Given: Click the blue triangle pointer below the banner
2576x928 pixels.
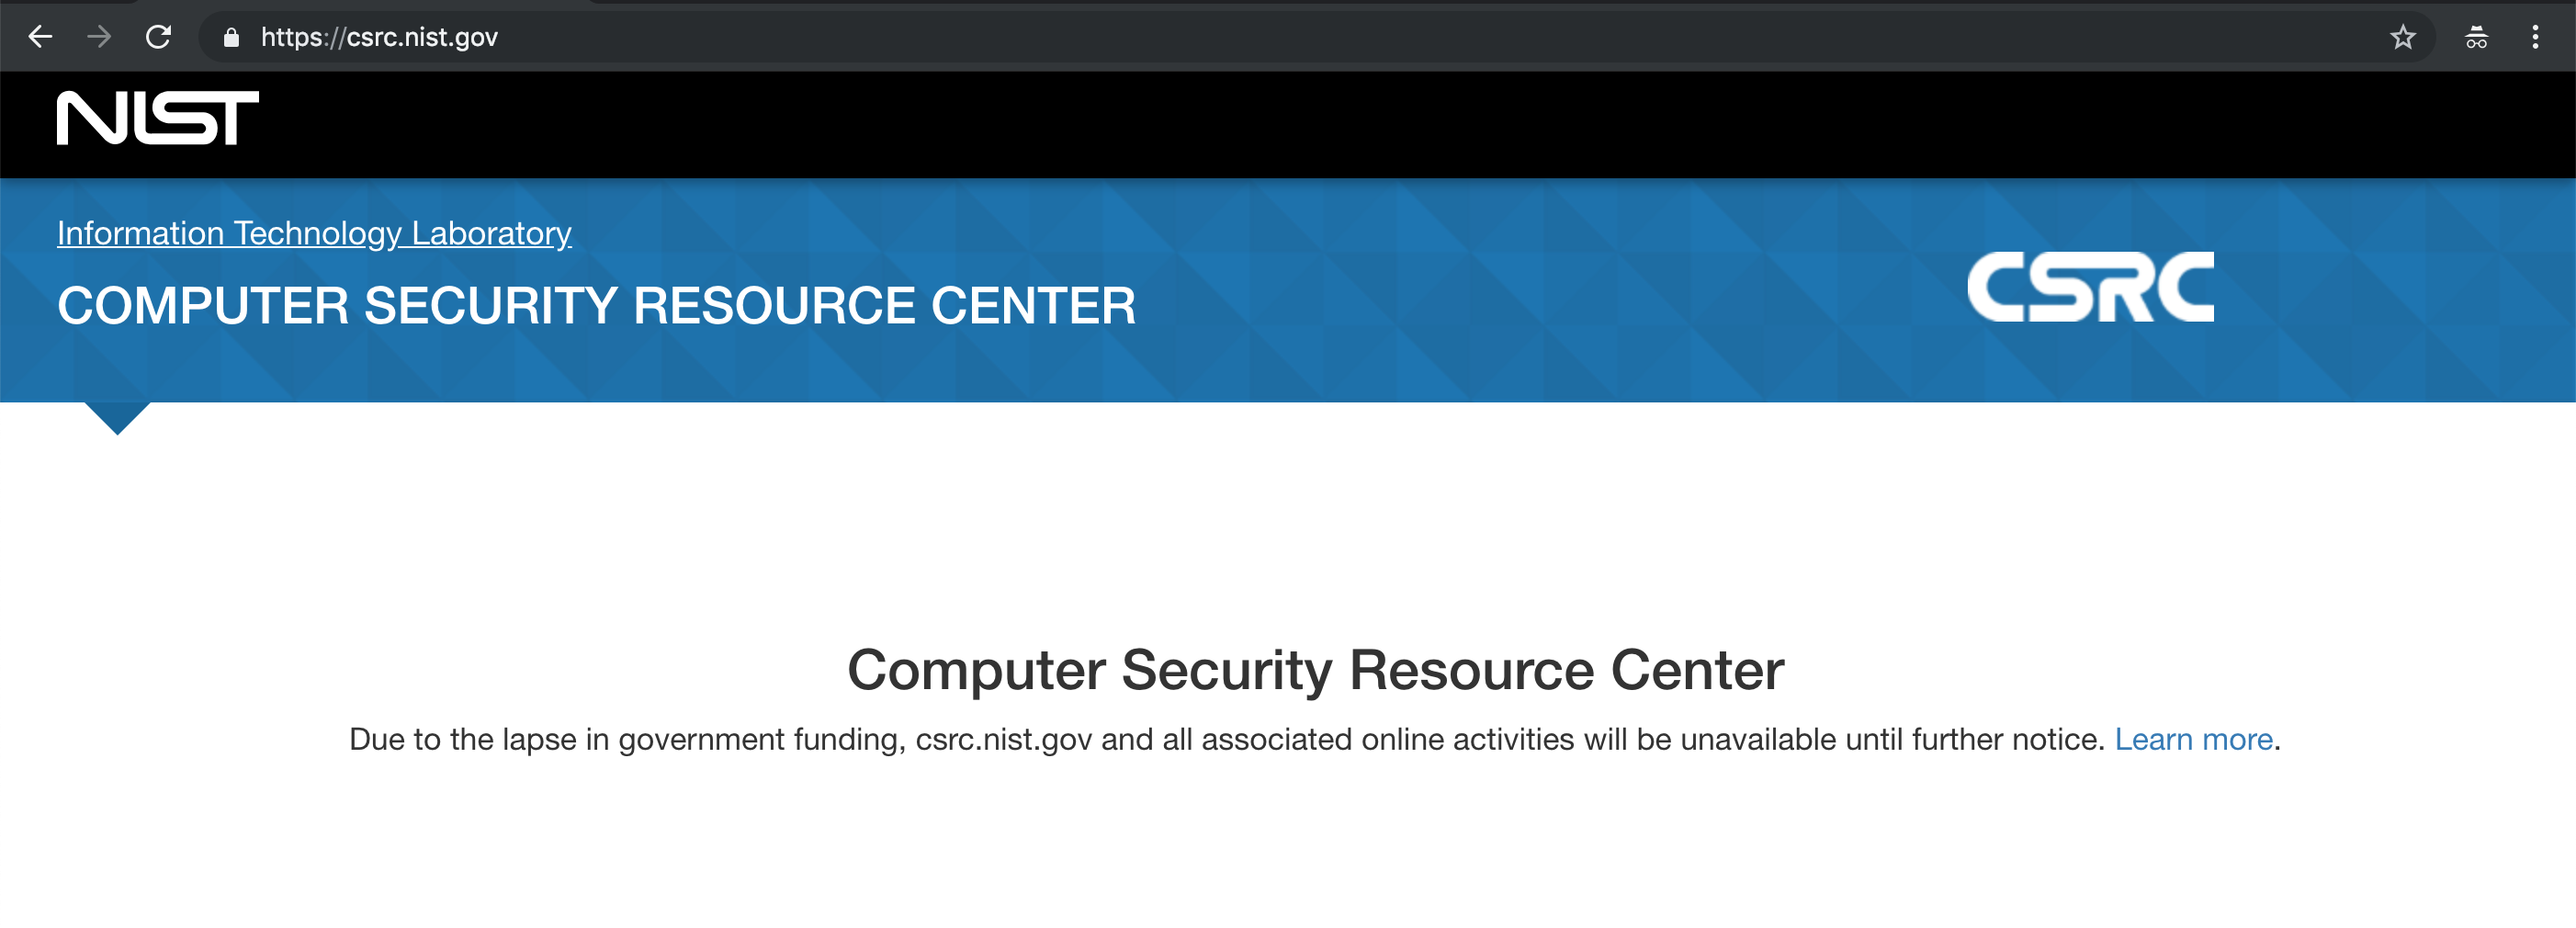Looking at the screenshot, I should [x=117, y=416].
